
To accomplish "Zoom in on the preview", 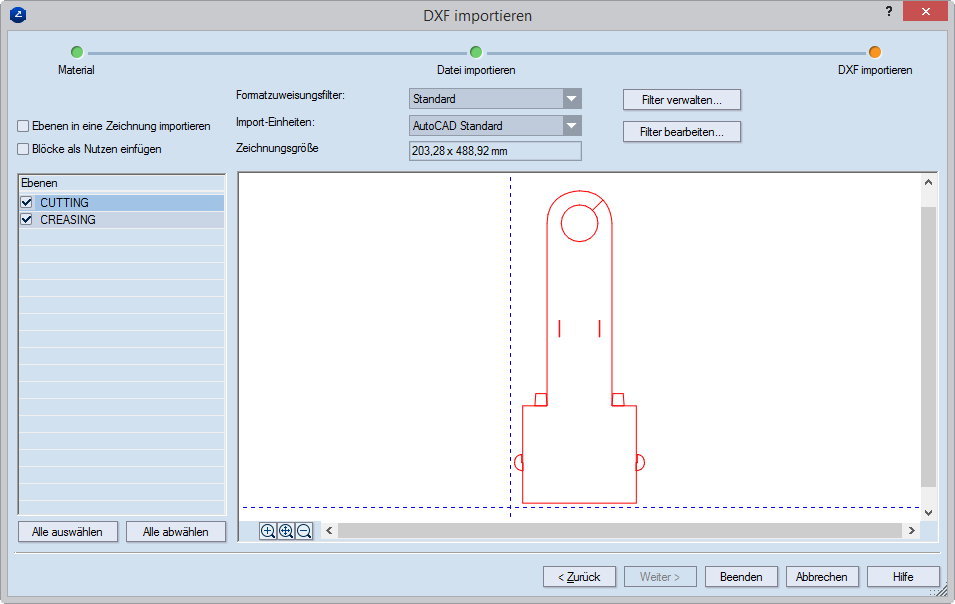I will (x=267, y=531).
